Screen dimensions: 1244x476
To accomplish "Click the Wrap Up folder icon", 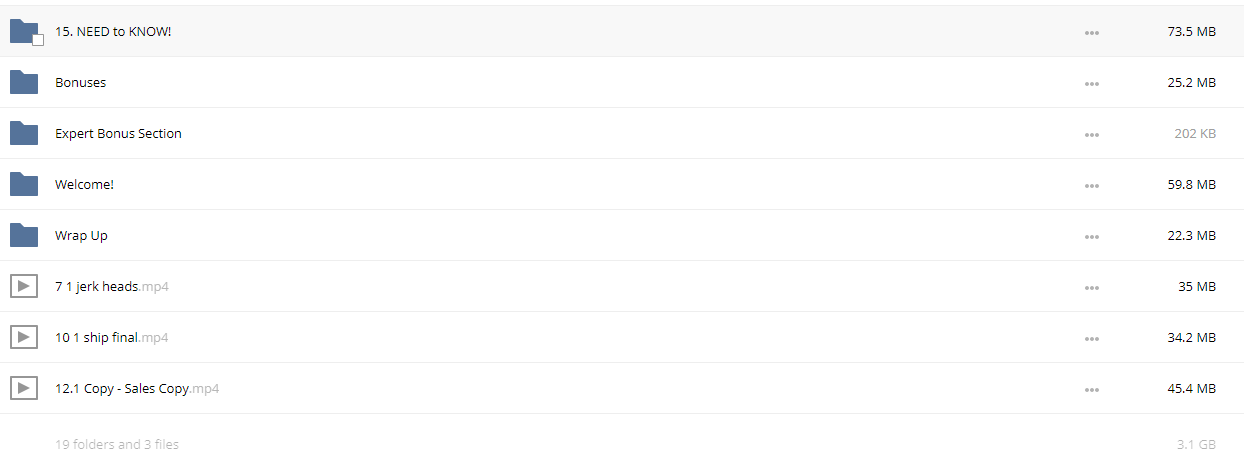I will pyautogui.click(x=23, y=235).
